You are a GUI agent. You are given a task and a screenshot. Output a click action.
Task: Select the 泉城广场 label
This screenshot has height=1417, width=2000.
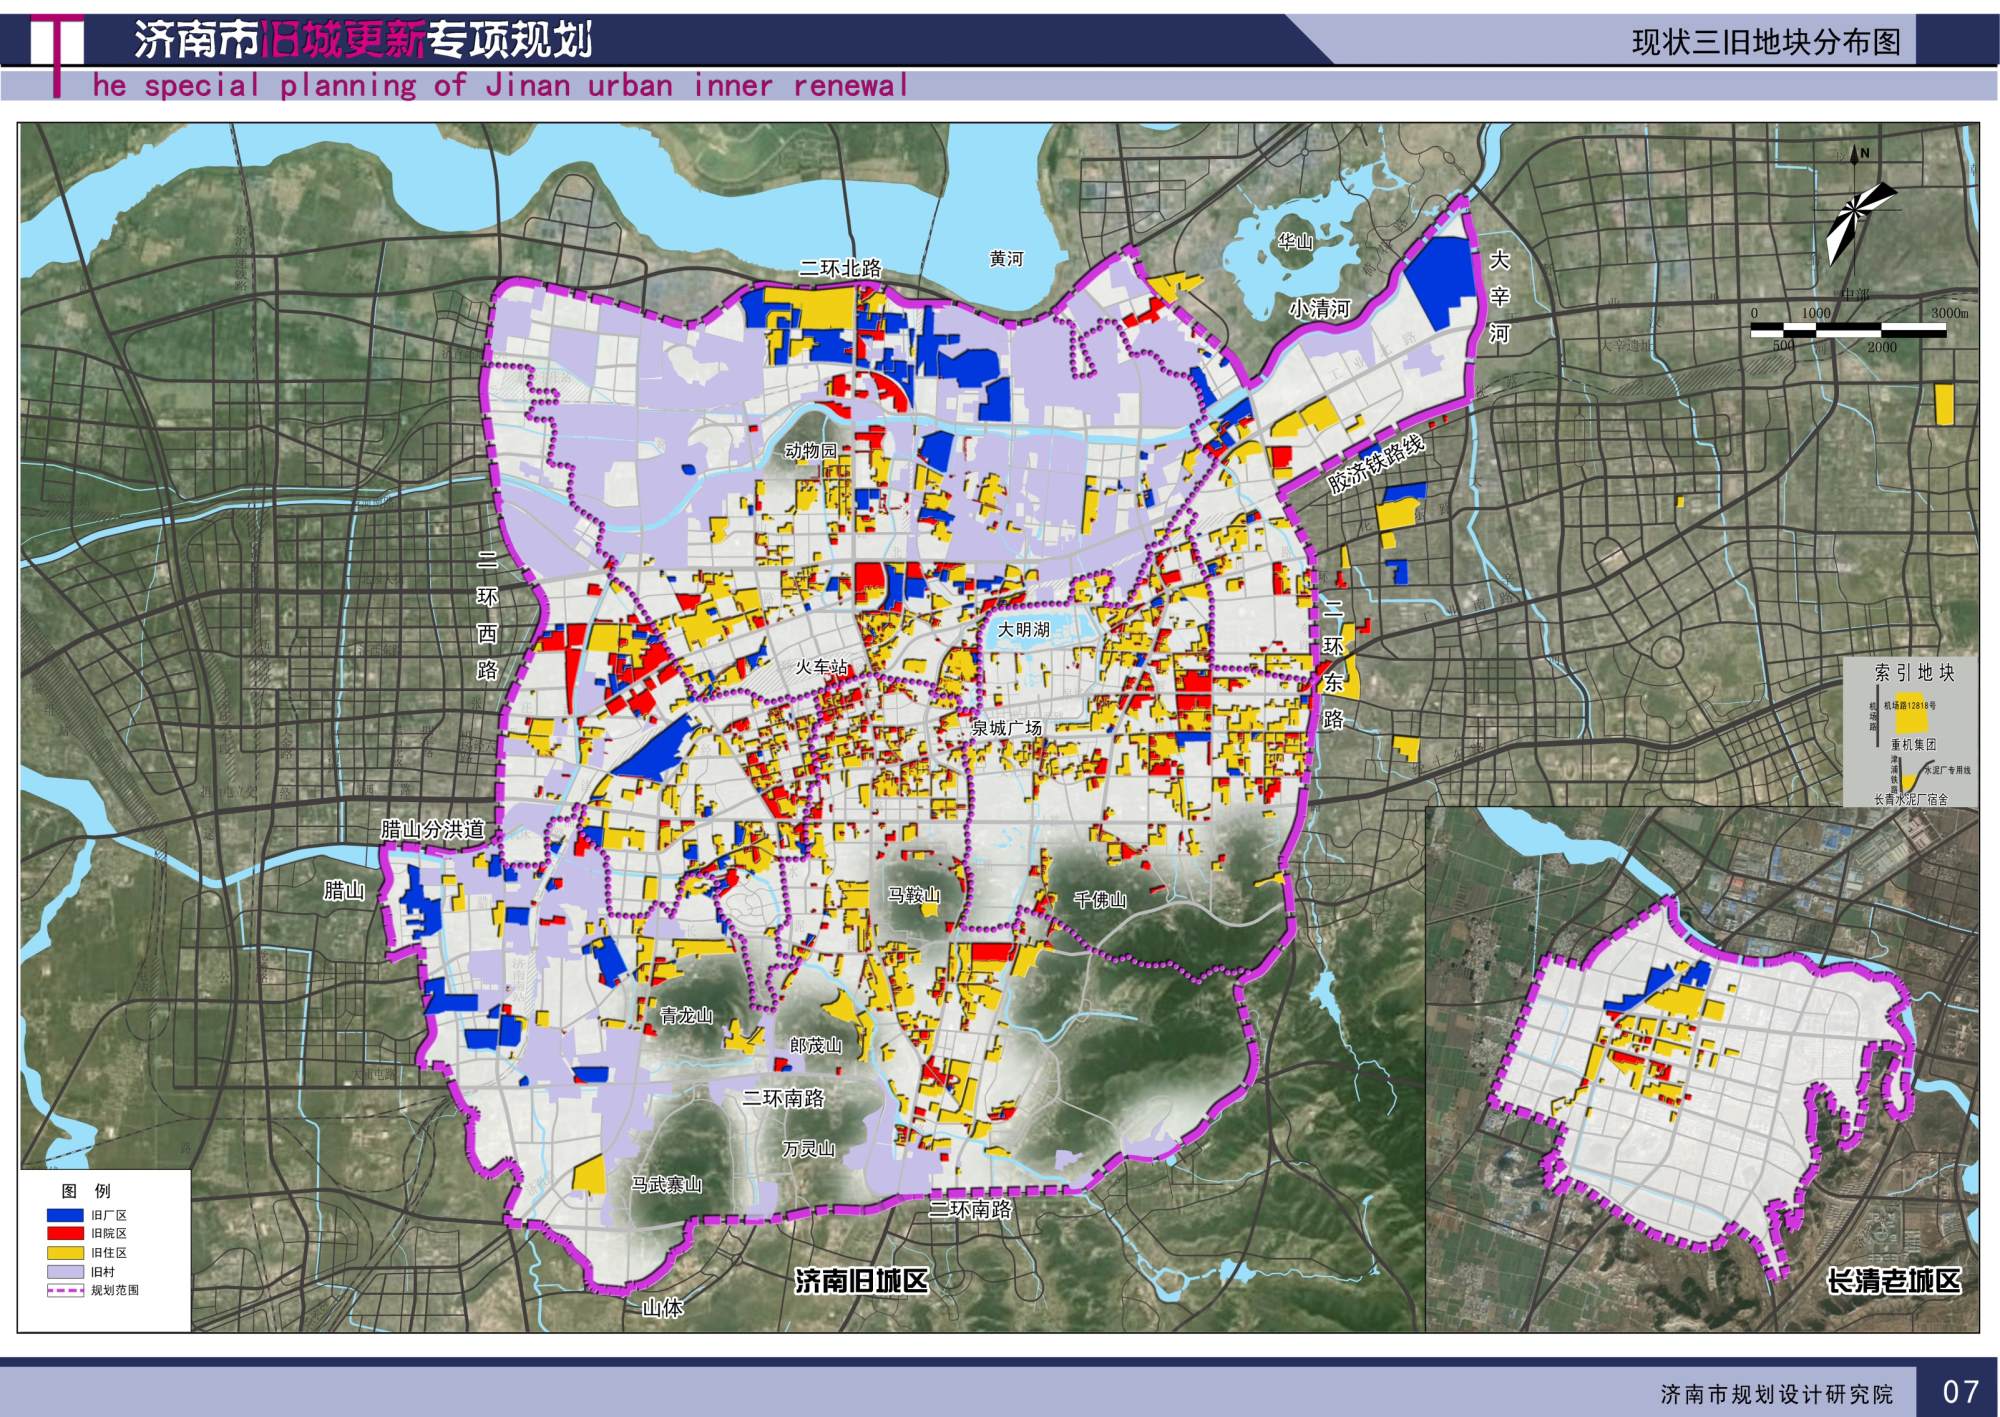click(1006, 728)
